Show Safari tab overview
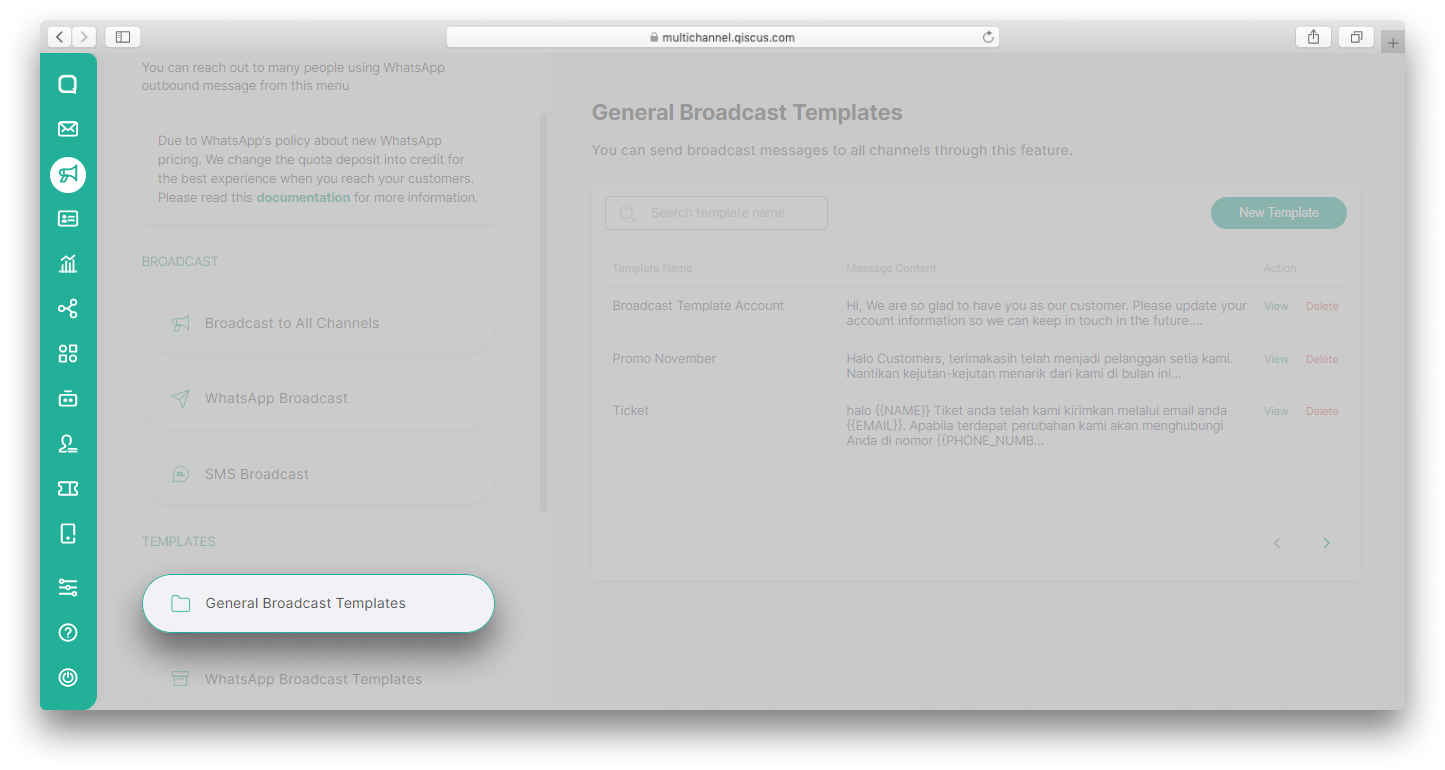 [1356, 37]
